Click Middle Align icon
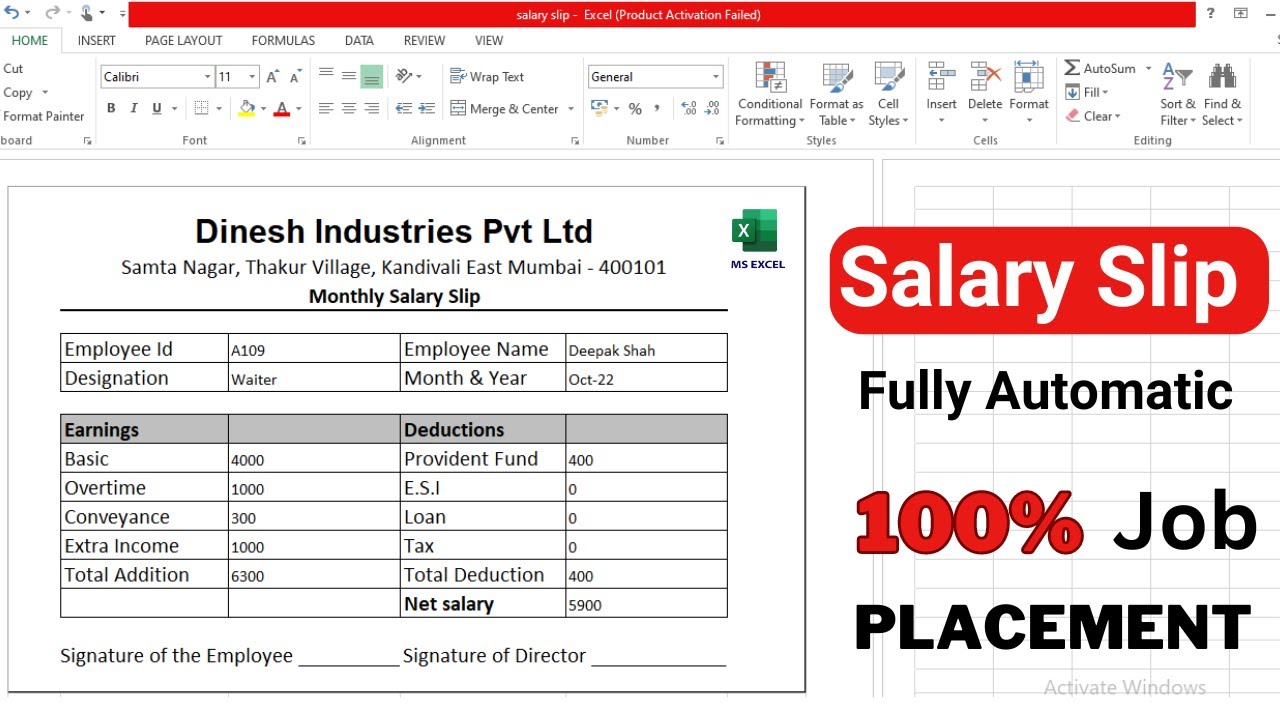This screenshot has width=1280, height=720. 348,76
